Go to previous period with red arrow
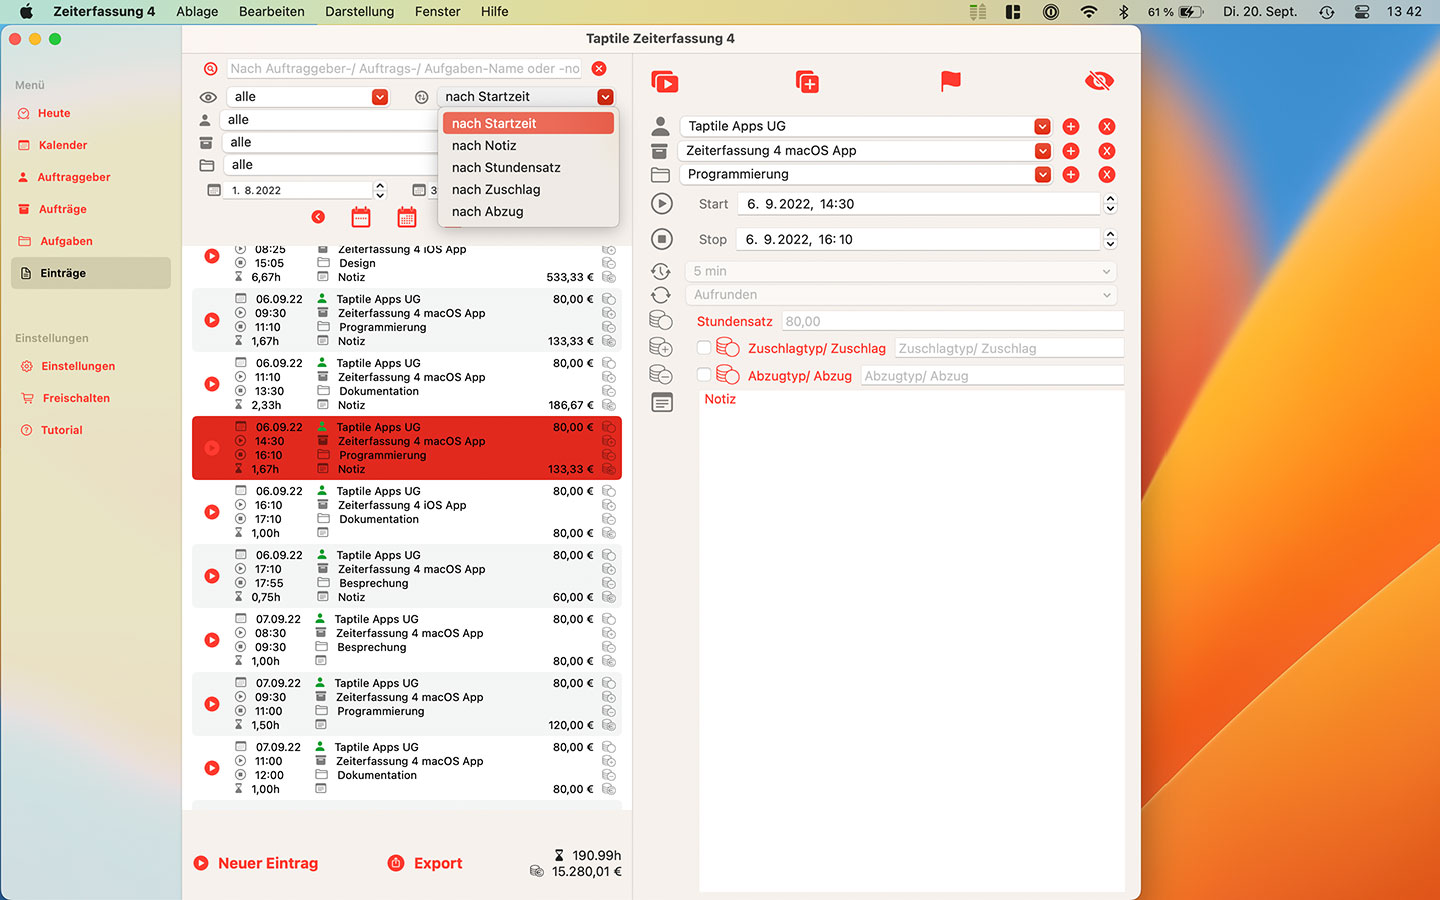This screenshot has height=900, width=1440. (318, 217)
